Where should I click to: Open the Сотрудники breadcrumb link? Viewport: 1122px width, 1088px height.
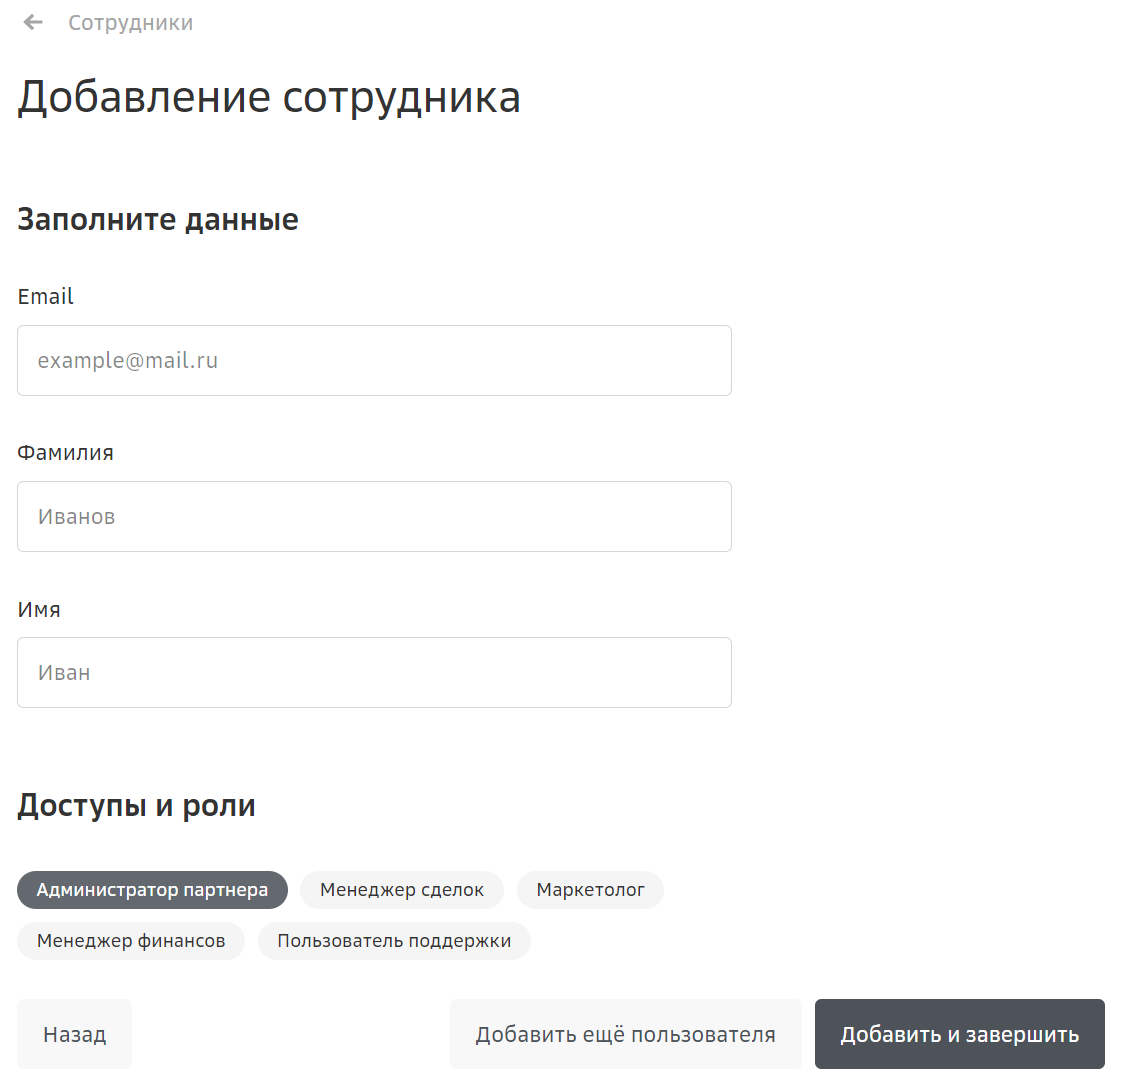click(x=130, y=23)
